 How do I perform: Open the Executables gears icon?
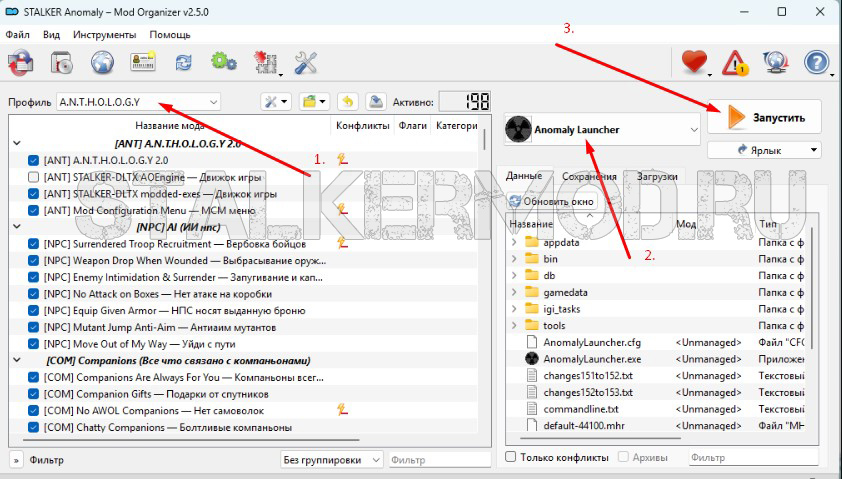click(x=223, y=62)
